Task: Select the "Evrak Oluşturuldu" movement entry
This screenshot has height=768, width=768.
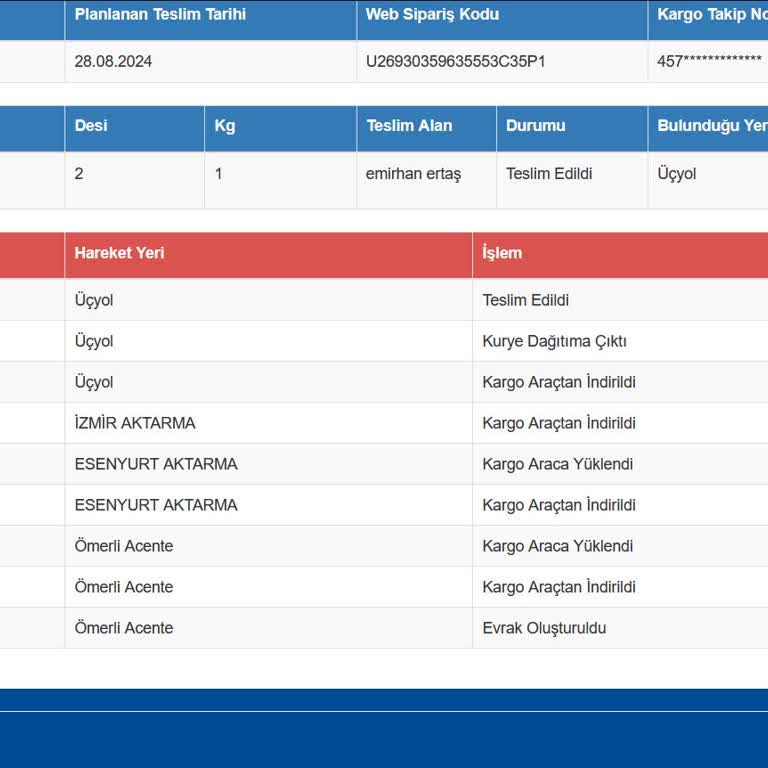Action: click(544, 628)
